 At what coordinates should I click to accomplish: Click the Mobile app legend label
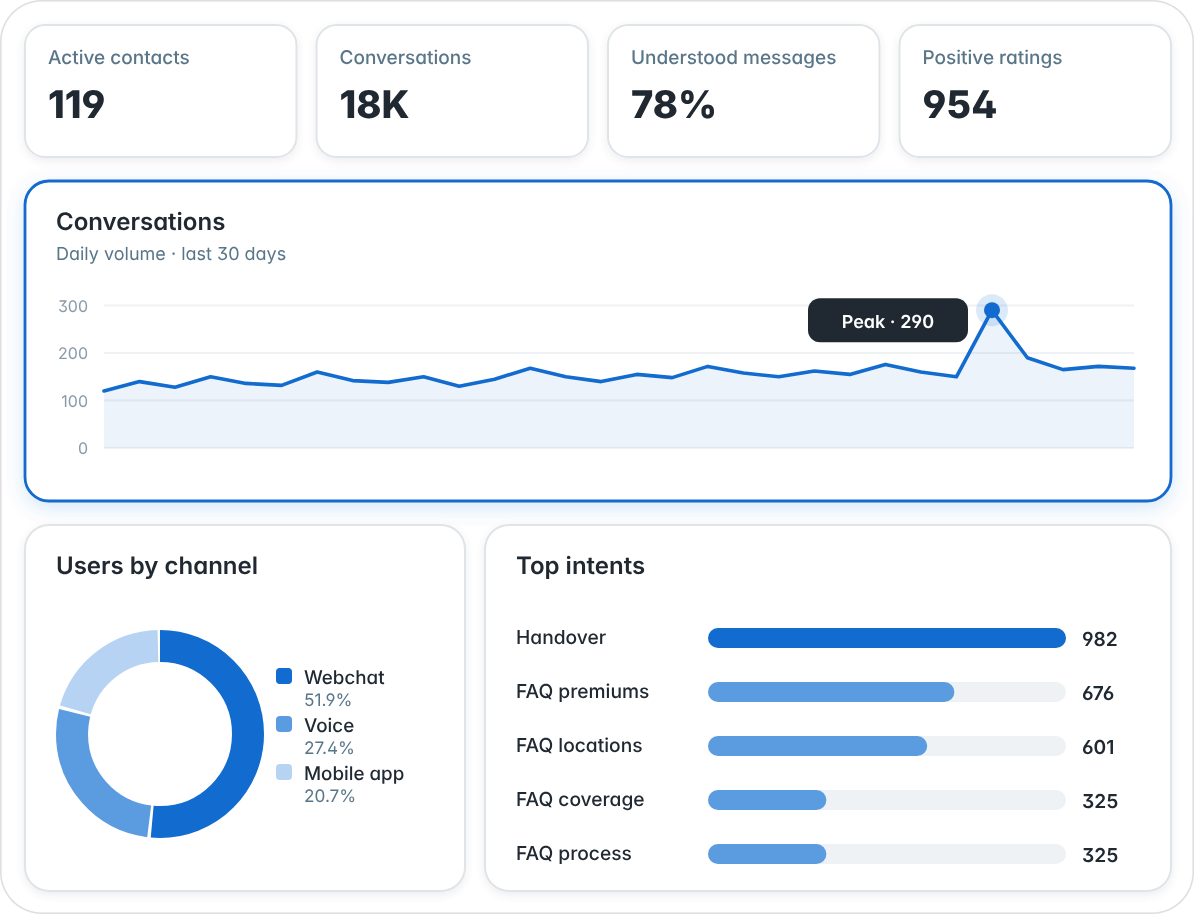354,774
